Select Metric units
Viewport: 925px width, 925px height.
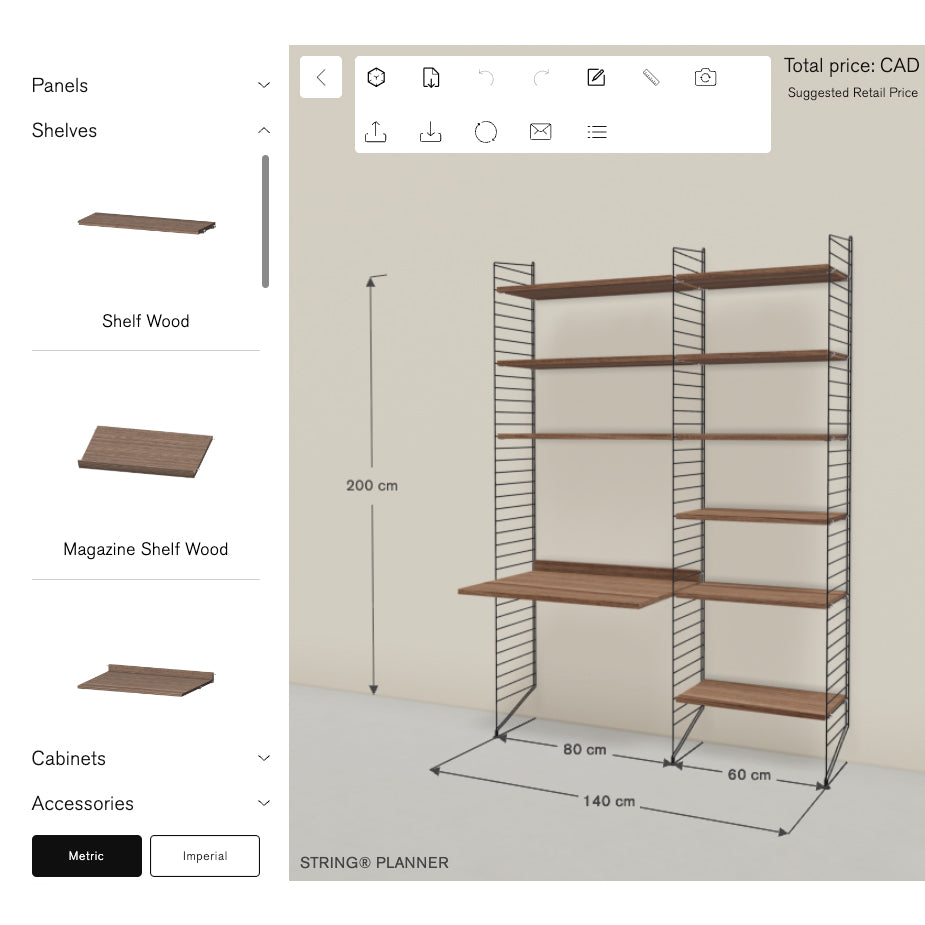(87, 856)
